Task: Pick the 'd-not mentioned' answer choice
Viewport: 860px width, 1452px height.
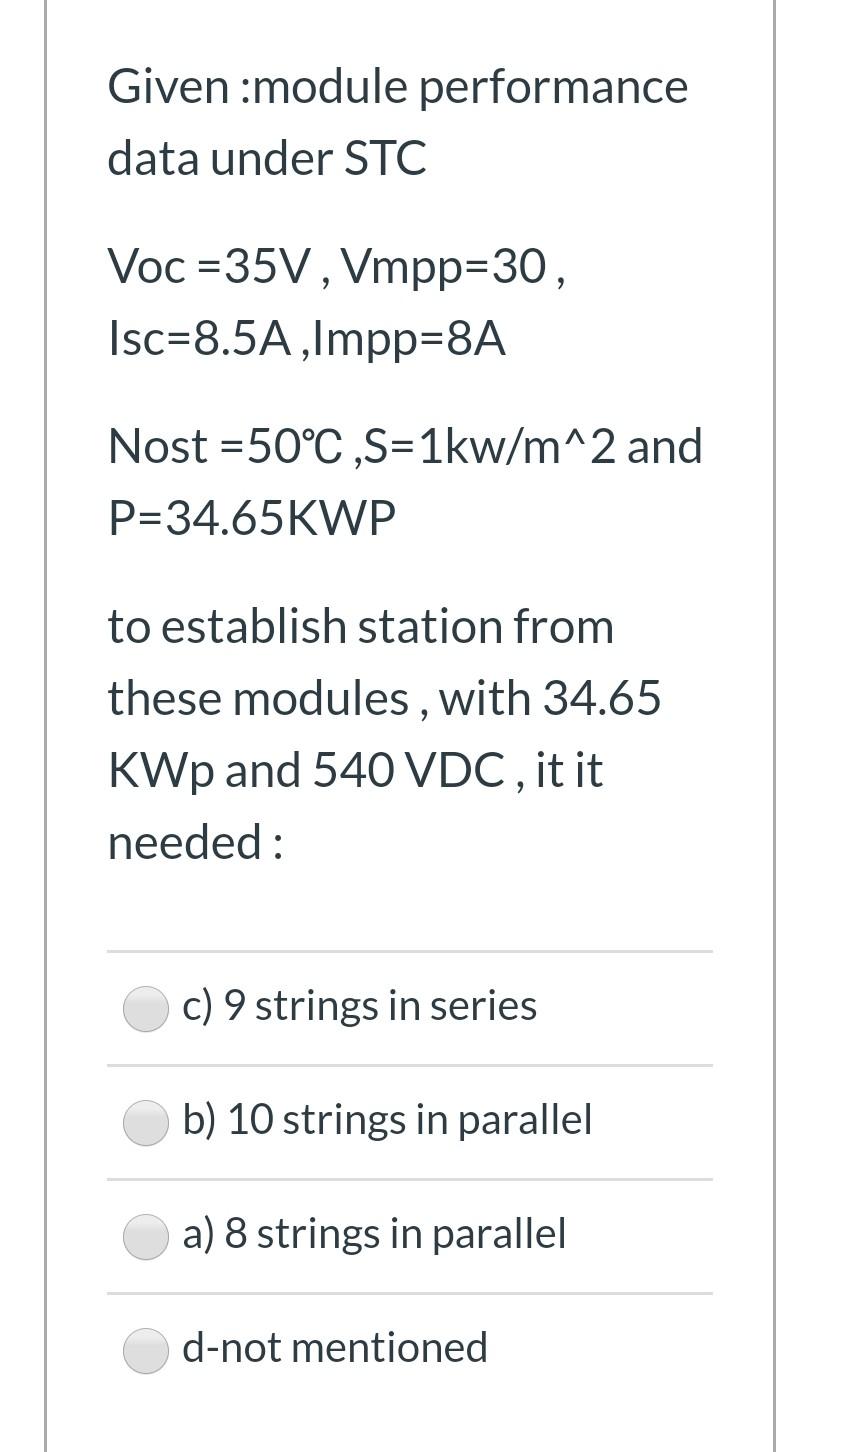Action: pyautogui.click(x=335, y=1348)
